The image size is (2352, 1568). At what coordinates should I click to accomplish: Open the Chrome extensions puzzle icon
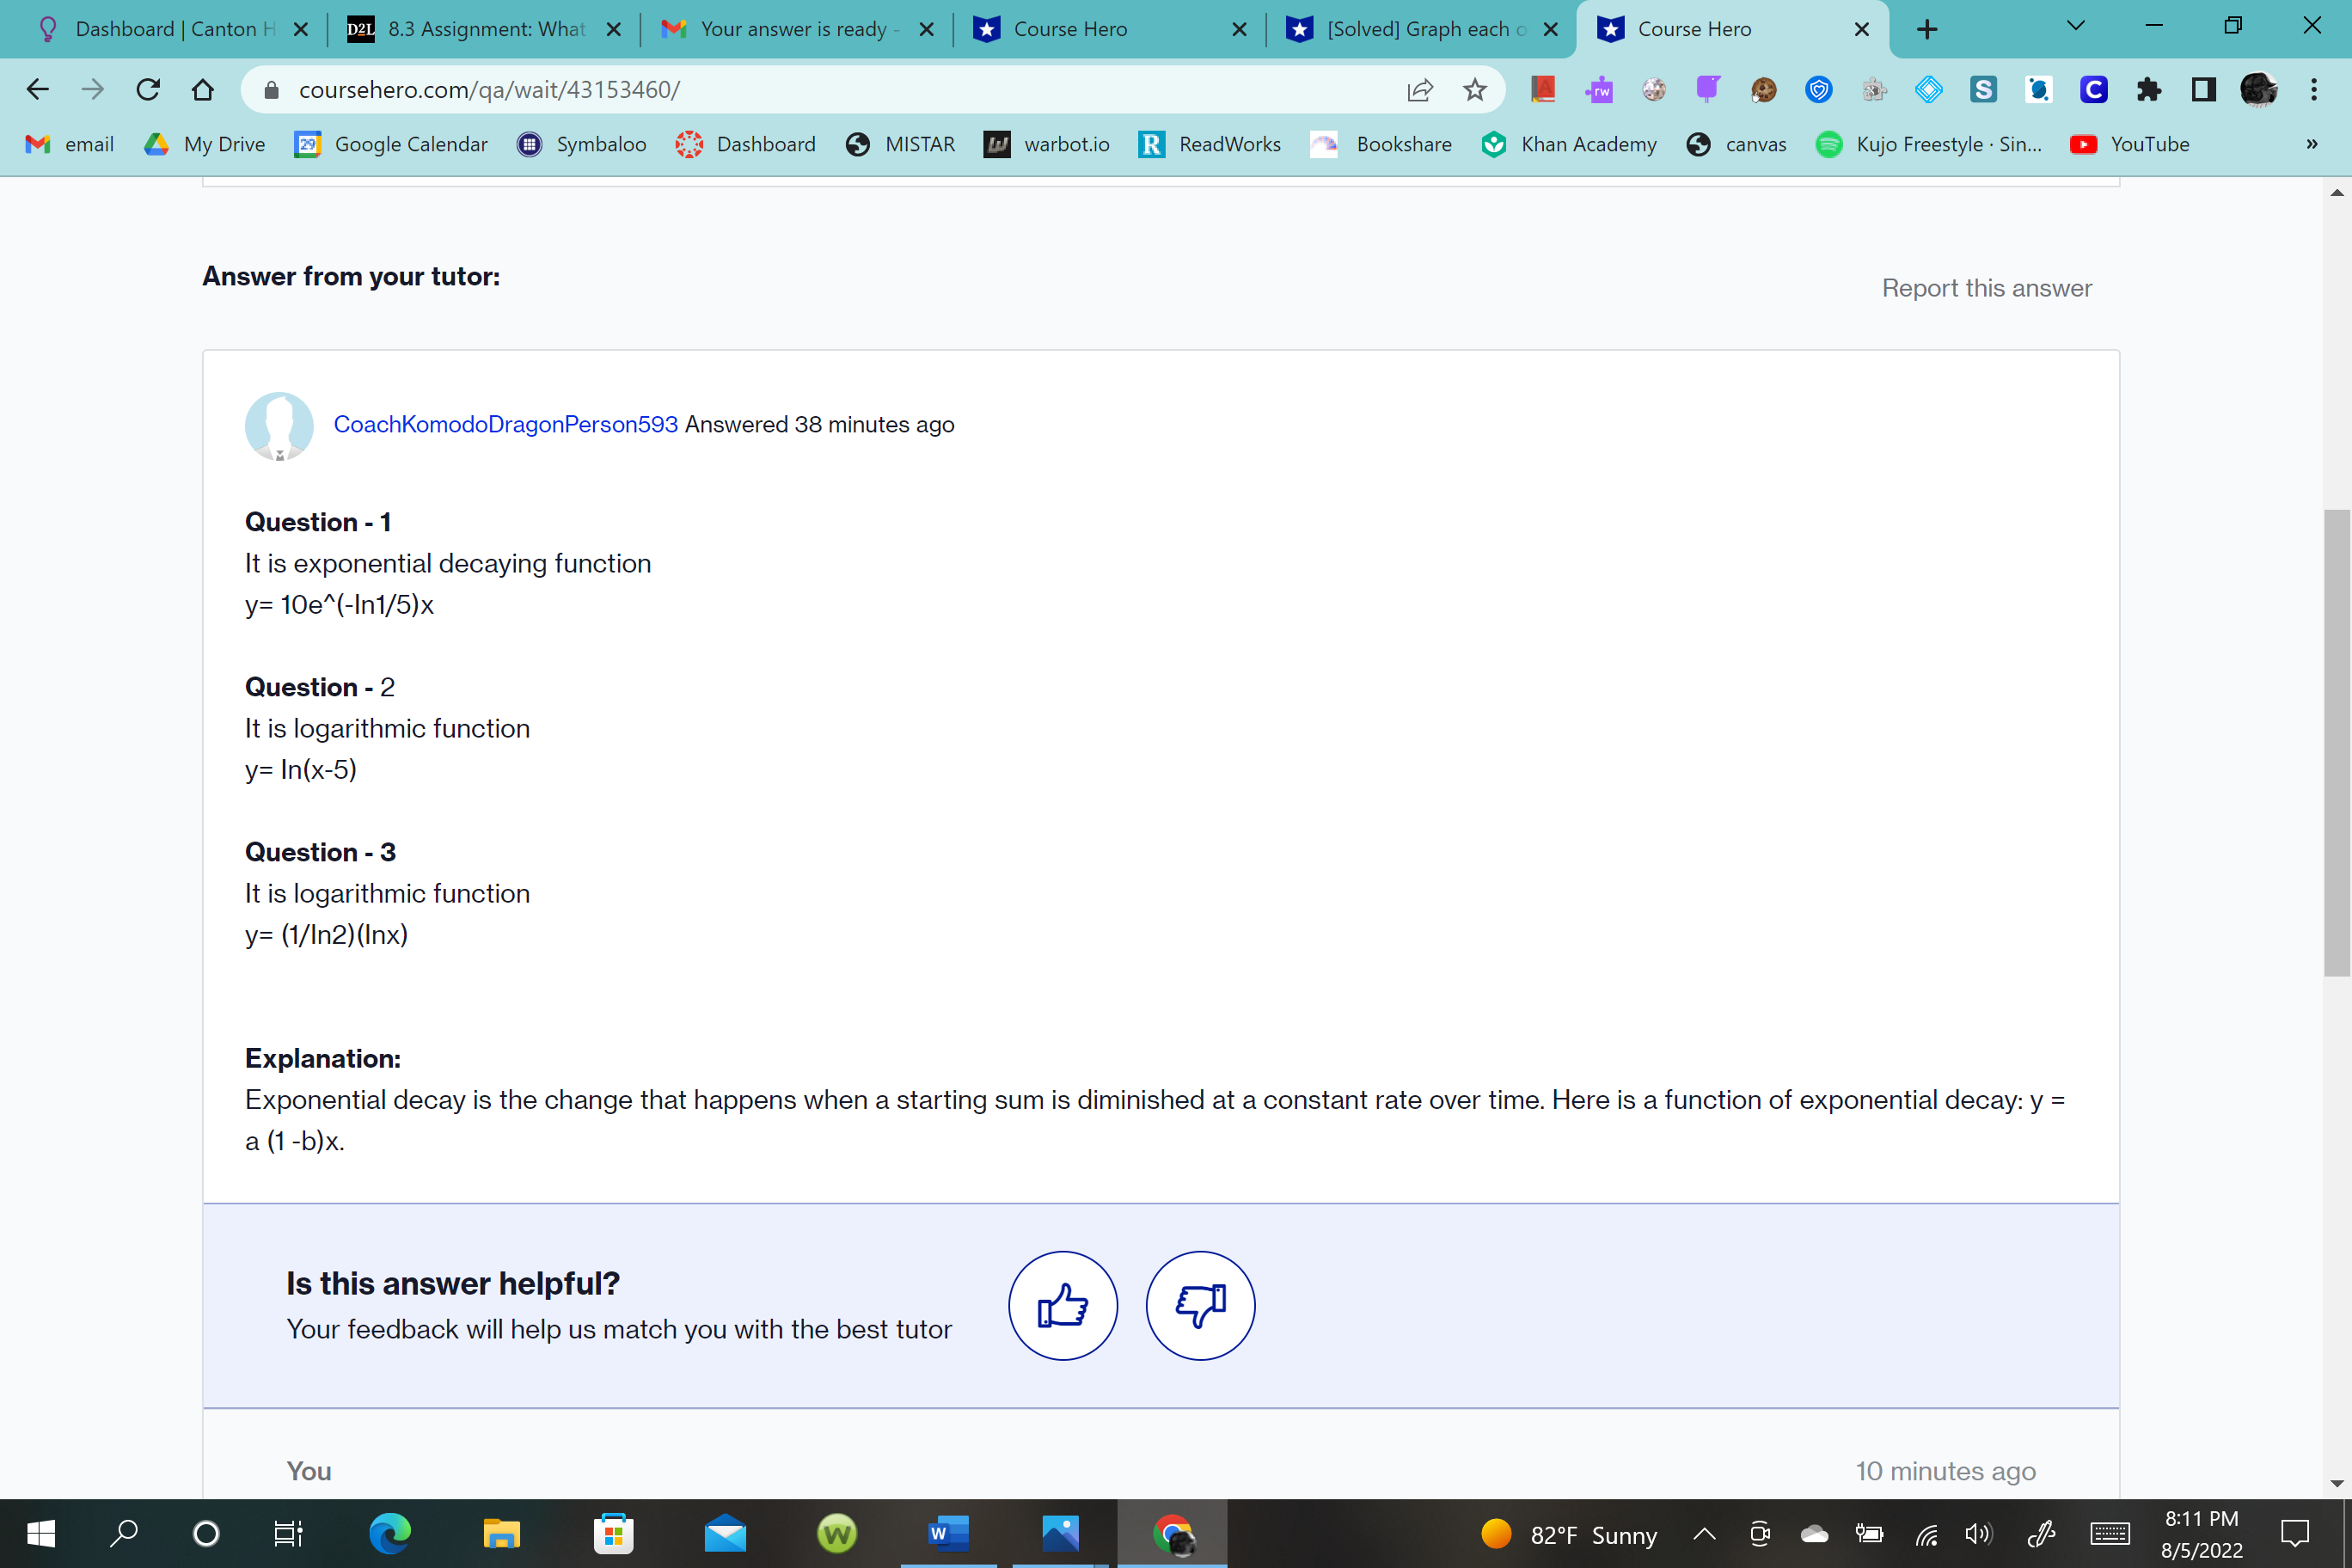click(2148, 90)
